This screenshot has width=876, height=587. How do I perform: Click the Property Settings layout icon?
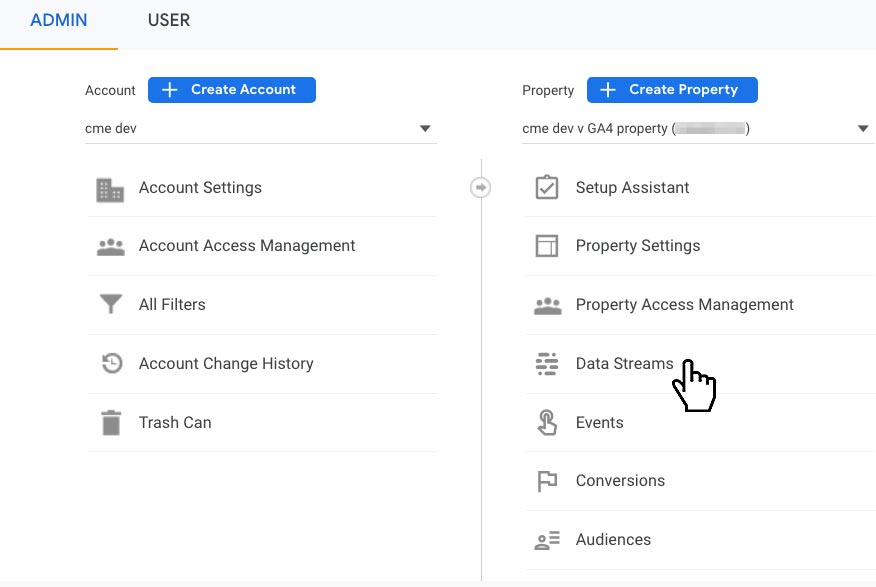pyautogui.click(x=547, y=246)
